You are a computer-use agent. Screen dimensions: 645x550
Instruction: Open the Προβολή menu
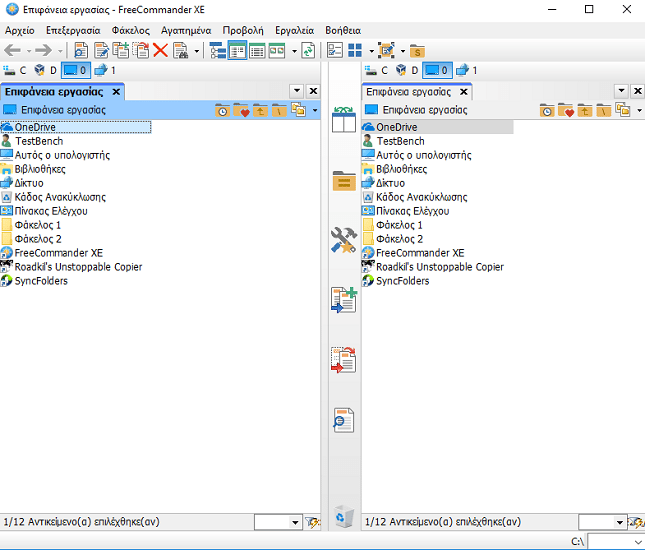pyautogui.click(x=243, y=30)
